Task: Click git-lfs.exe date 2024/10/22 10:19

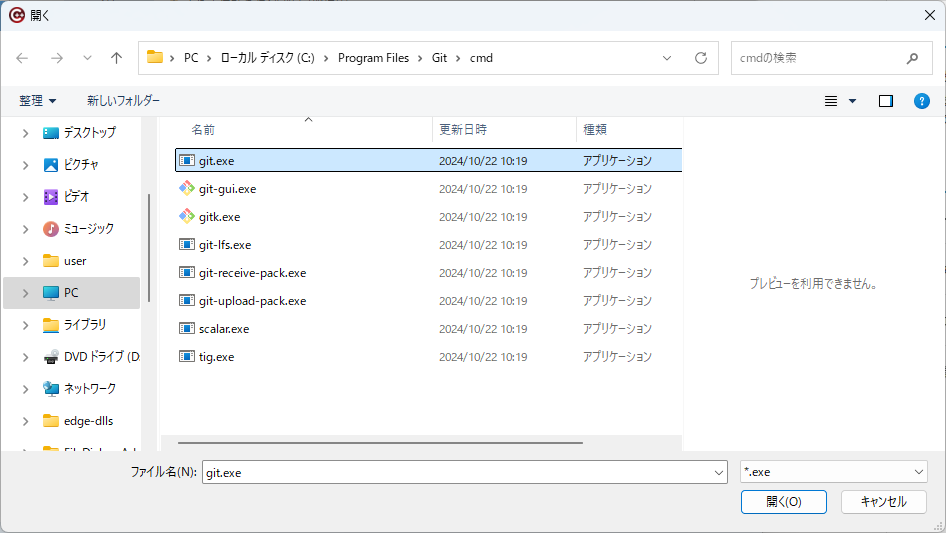Action: 483,245
